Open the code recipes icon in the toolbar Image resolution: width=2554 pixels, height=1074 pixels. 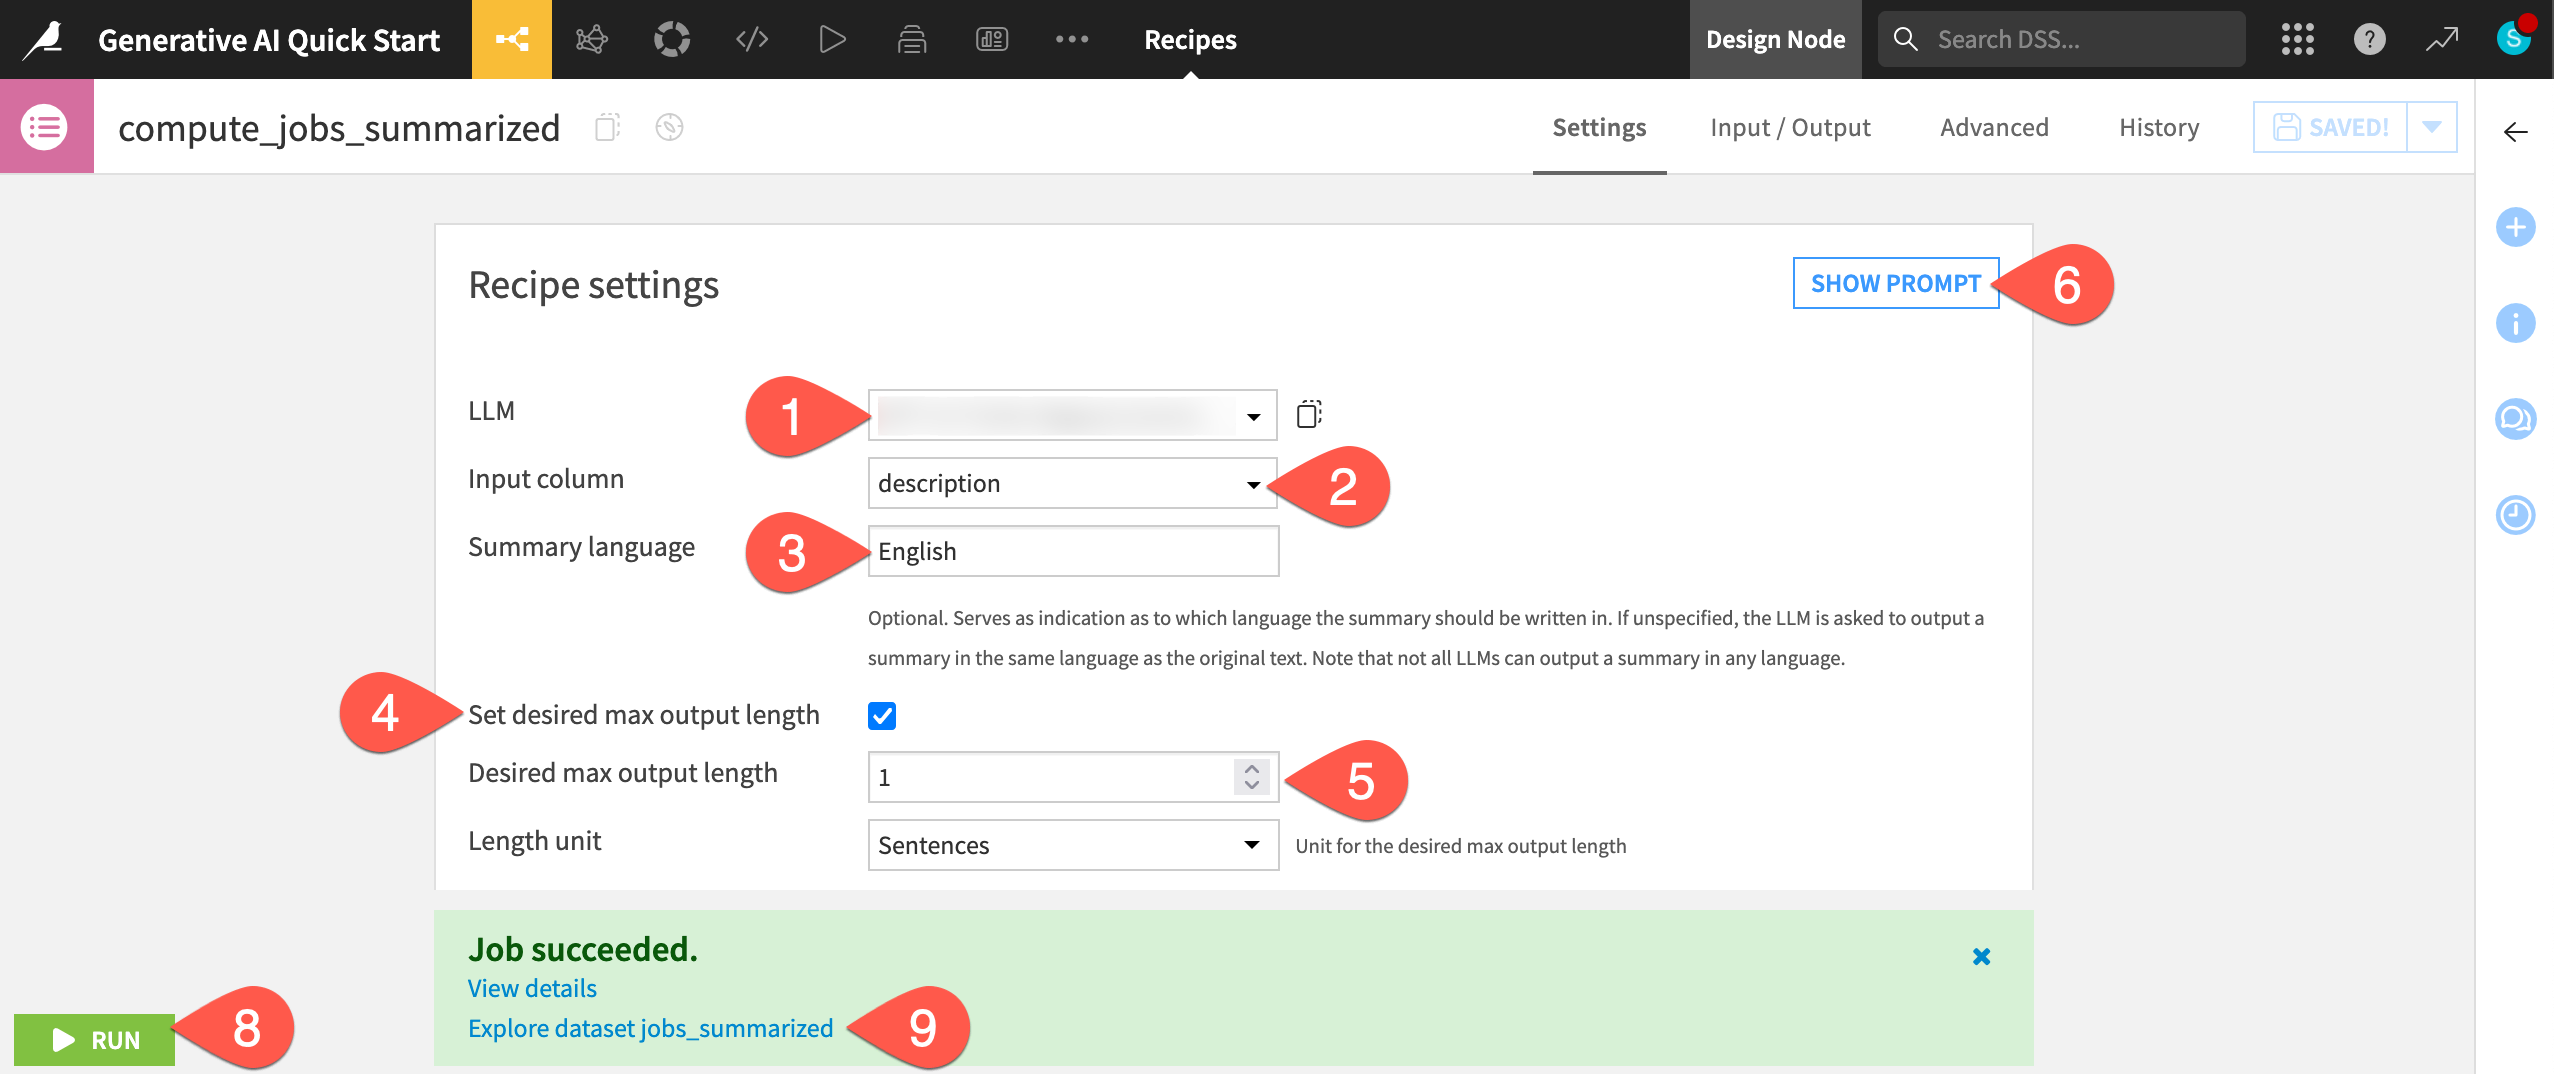click(x=751, y=39)
